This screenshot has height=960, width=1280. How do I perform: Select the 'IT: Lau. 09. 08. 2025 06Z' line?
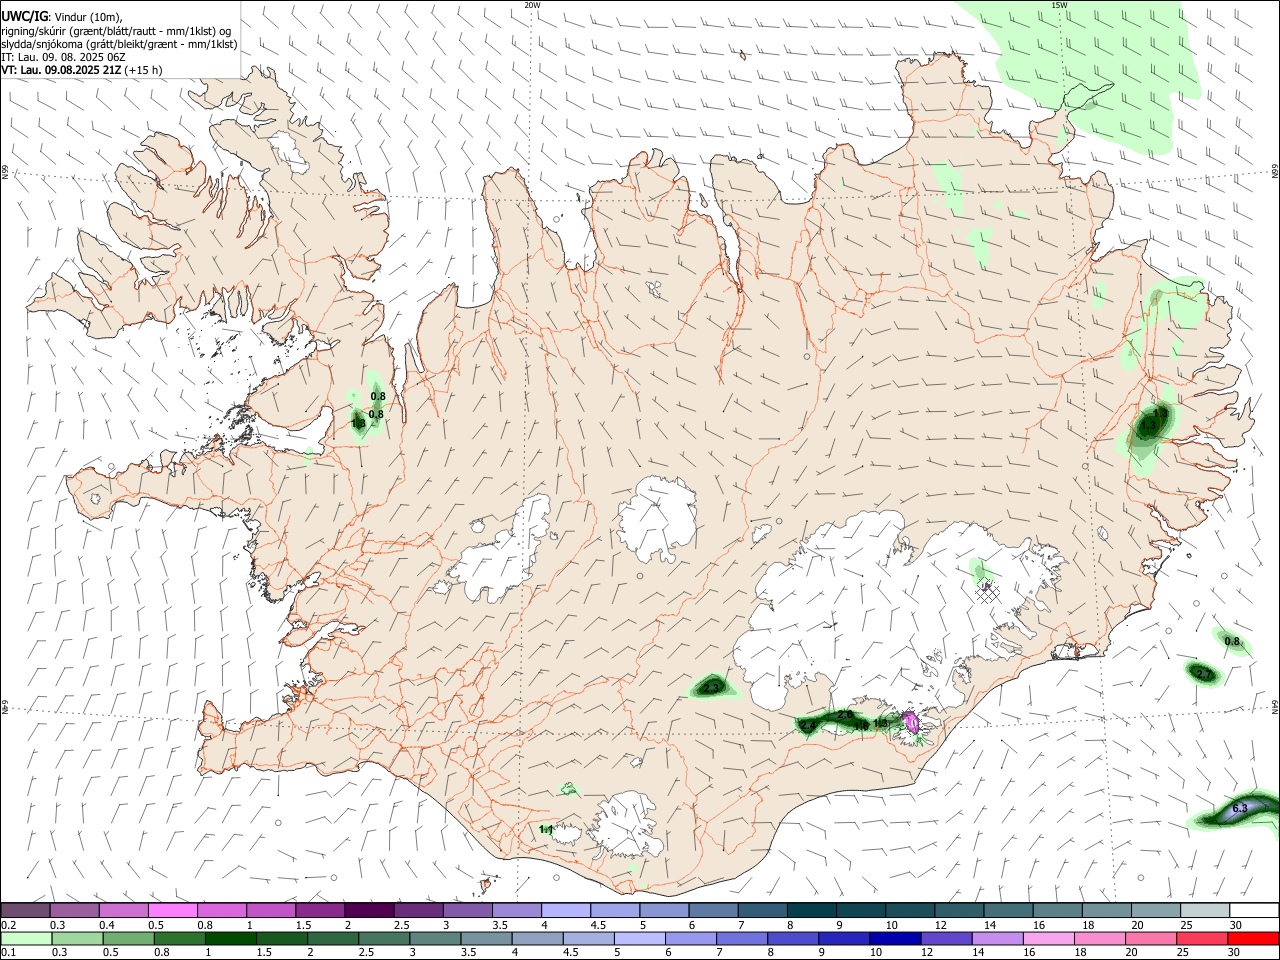[64, 57]
